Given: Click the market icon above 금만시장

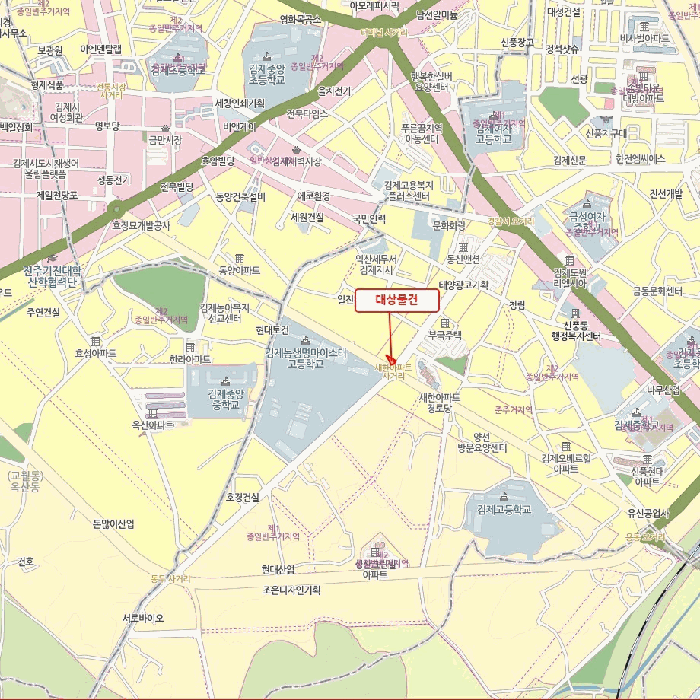Looking at the screenshot, I should (x=166, y=129).
